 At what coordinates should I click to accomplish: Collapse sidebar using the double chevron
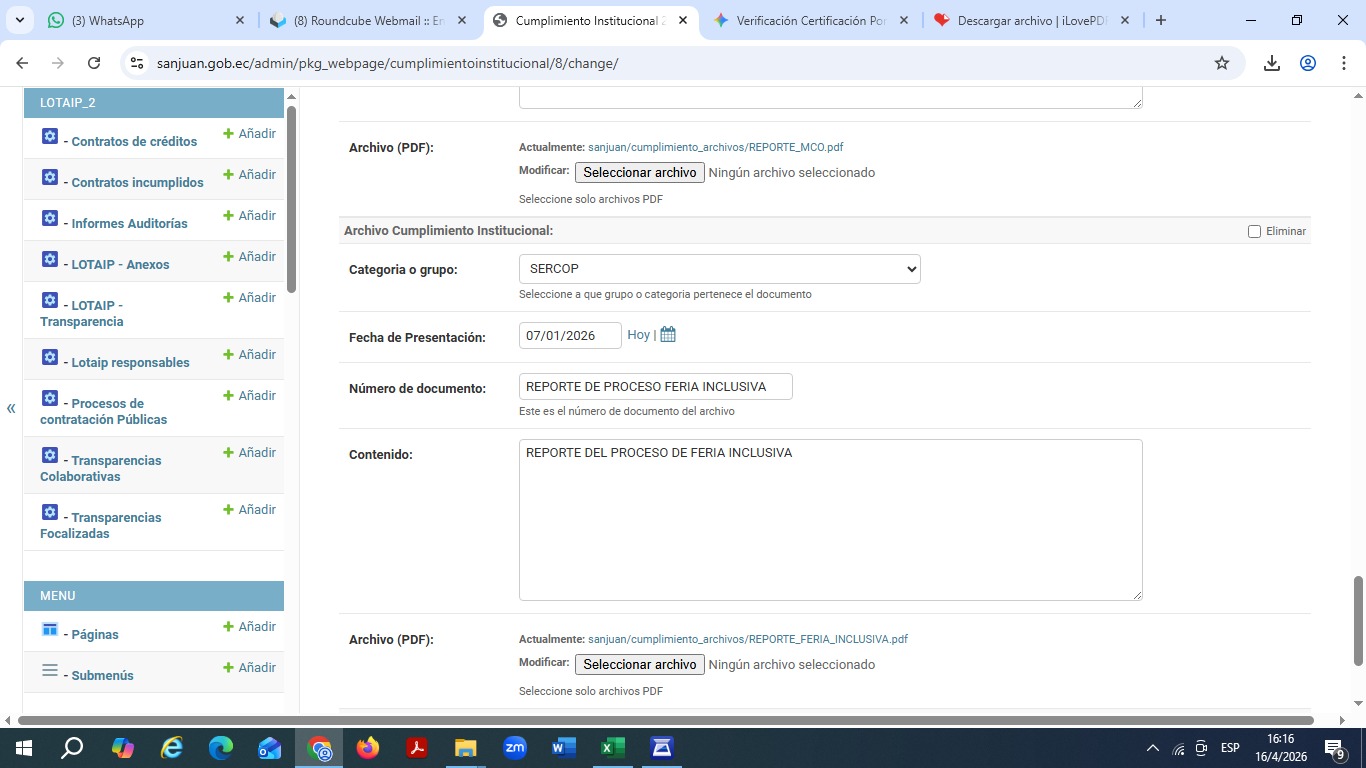11,408
